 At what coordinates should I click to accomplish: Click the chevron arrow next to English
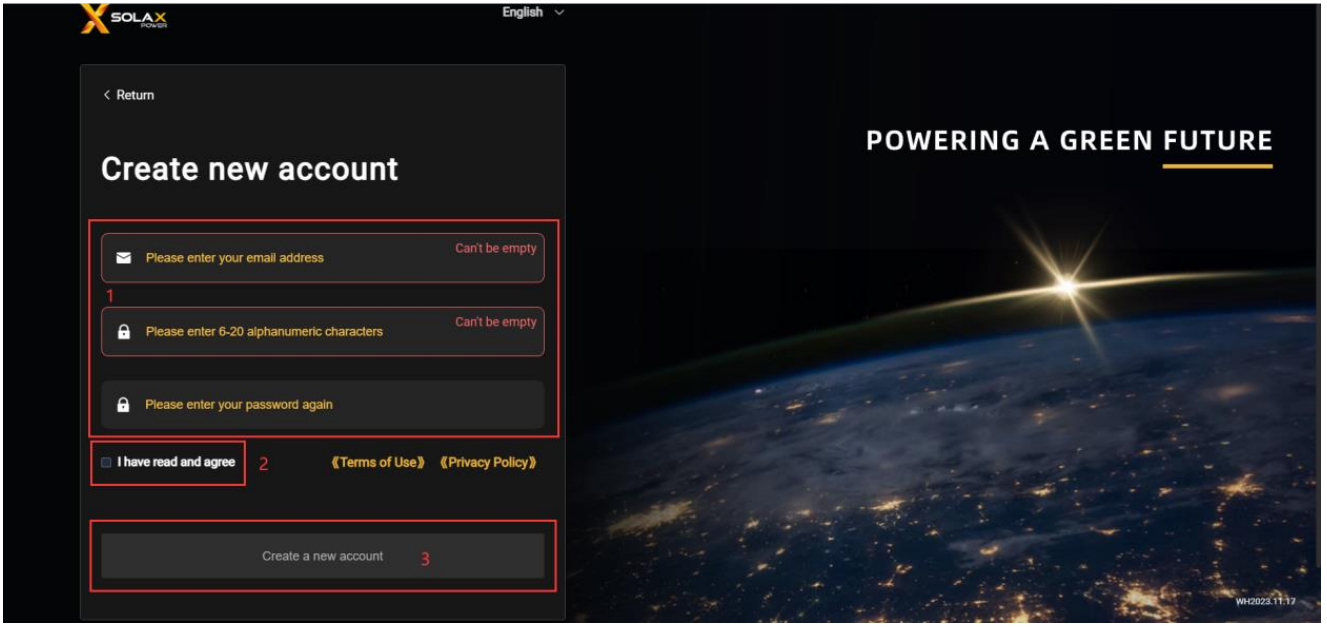point(559,12)
